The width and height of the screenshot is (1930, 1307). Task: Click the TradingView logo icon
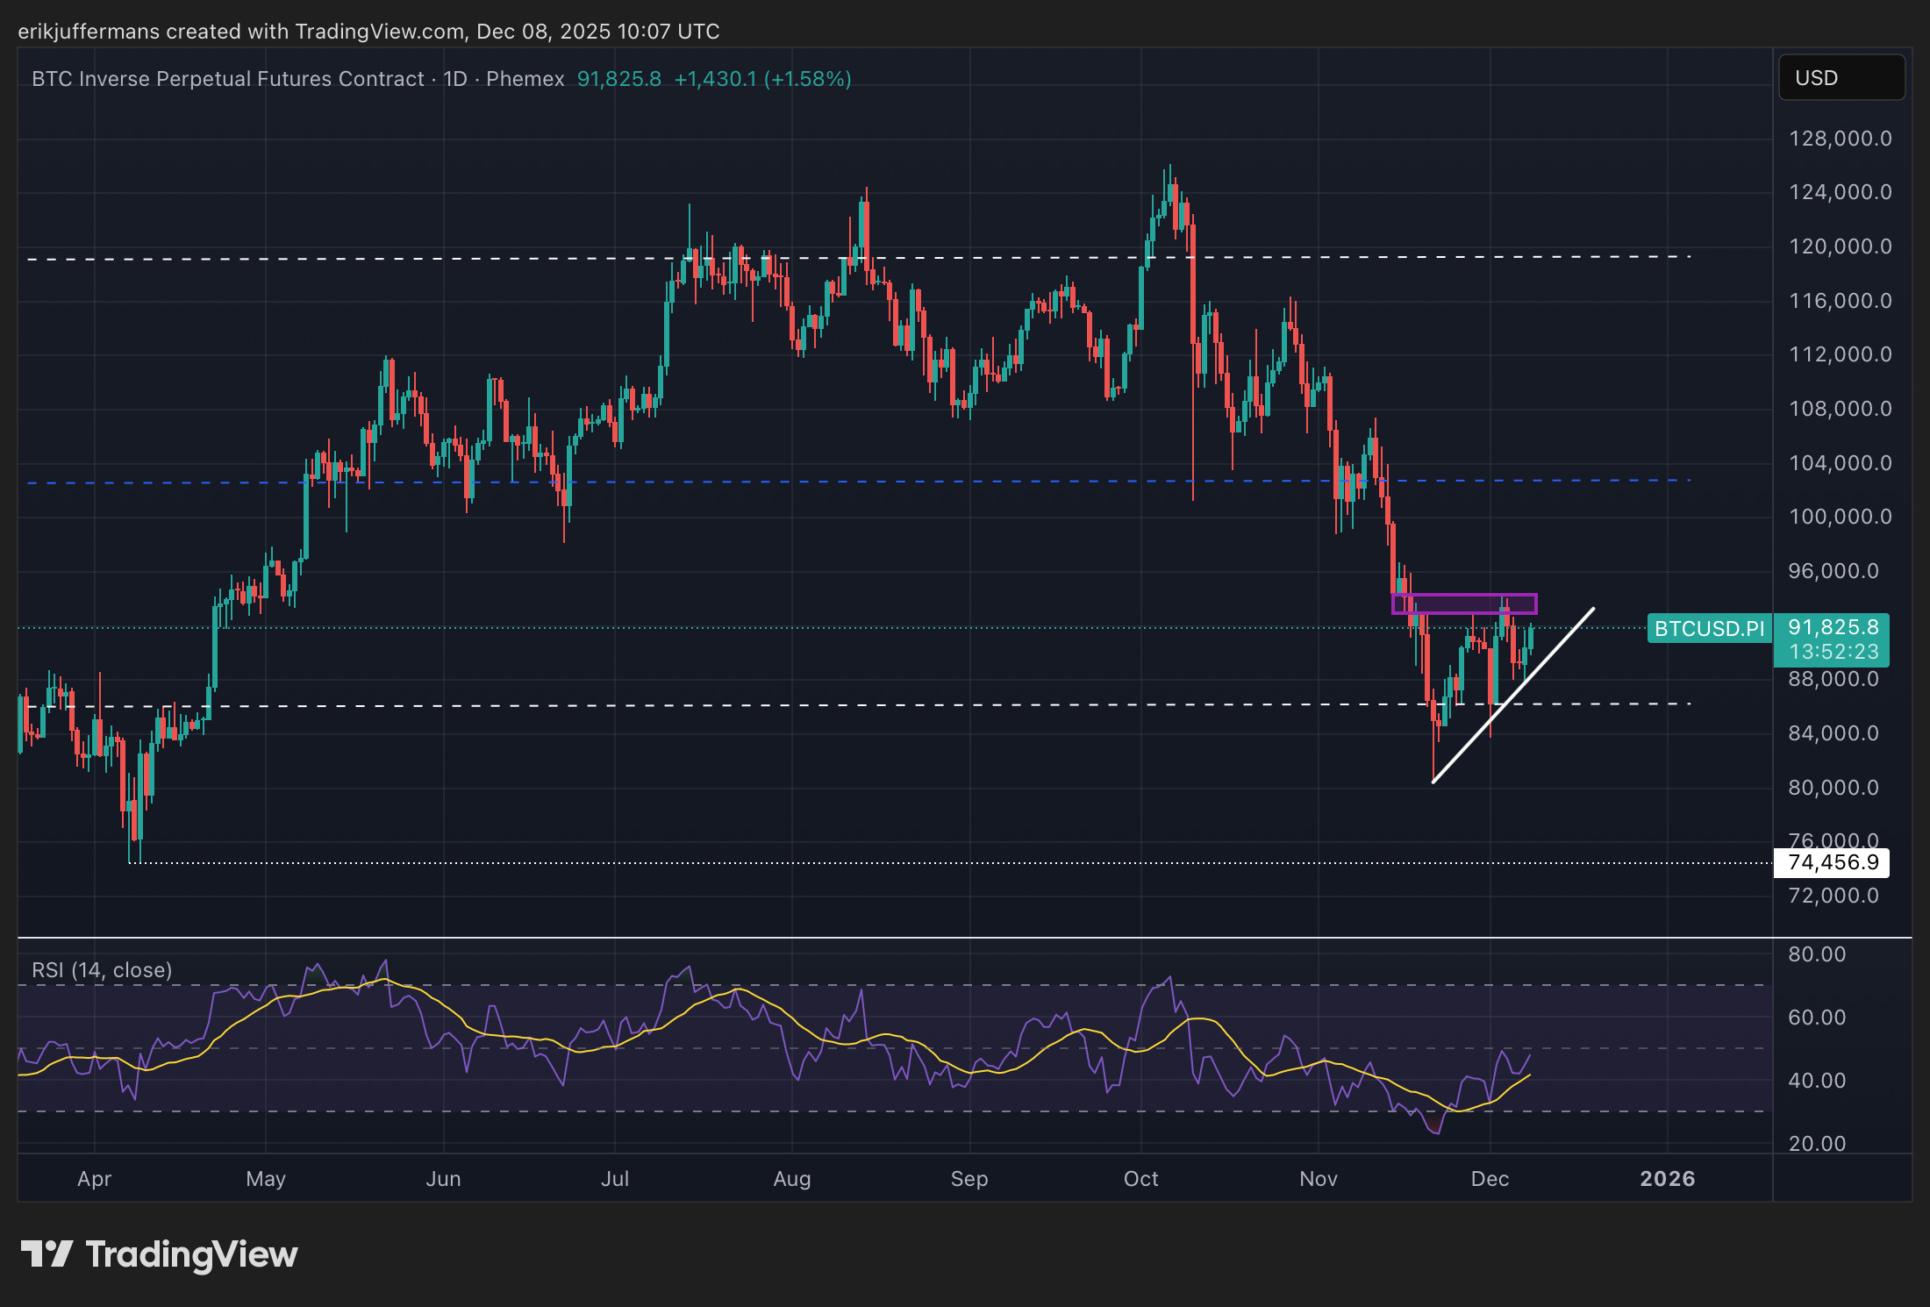46,1254
